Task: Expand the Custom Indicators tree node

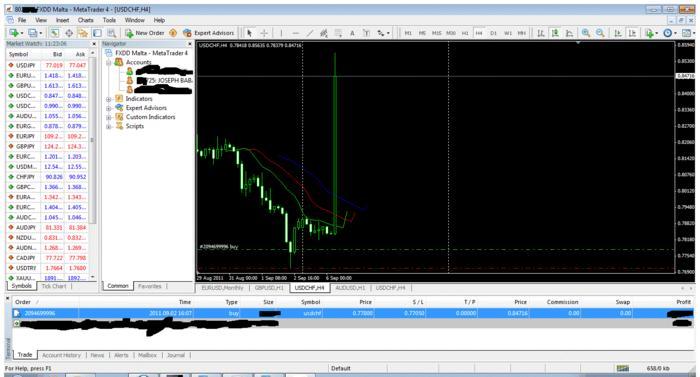Action: pyautogui.click(x=108, y=117)
